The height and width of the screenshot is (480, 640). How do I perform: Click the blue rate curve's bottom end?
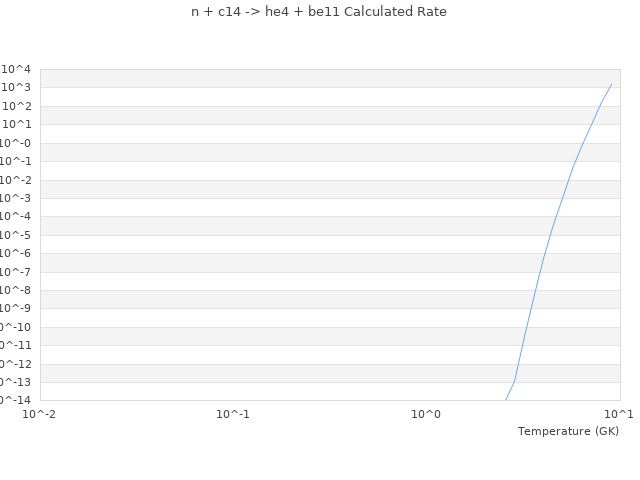[x=506, y=400]
